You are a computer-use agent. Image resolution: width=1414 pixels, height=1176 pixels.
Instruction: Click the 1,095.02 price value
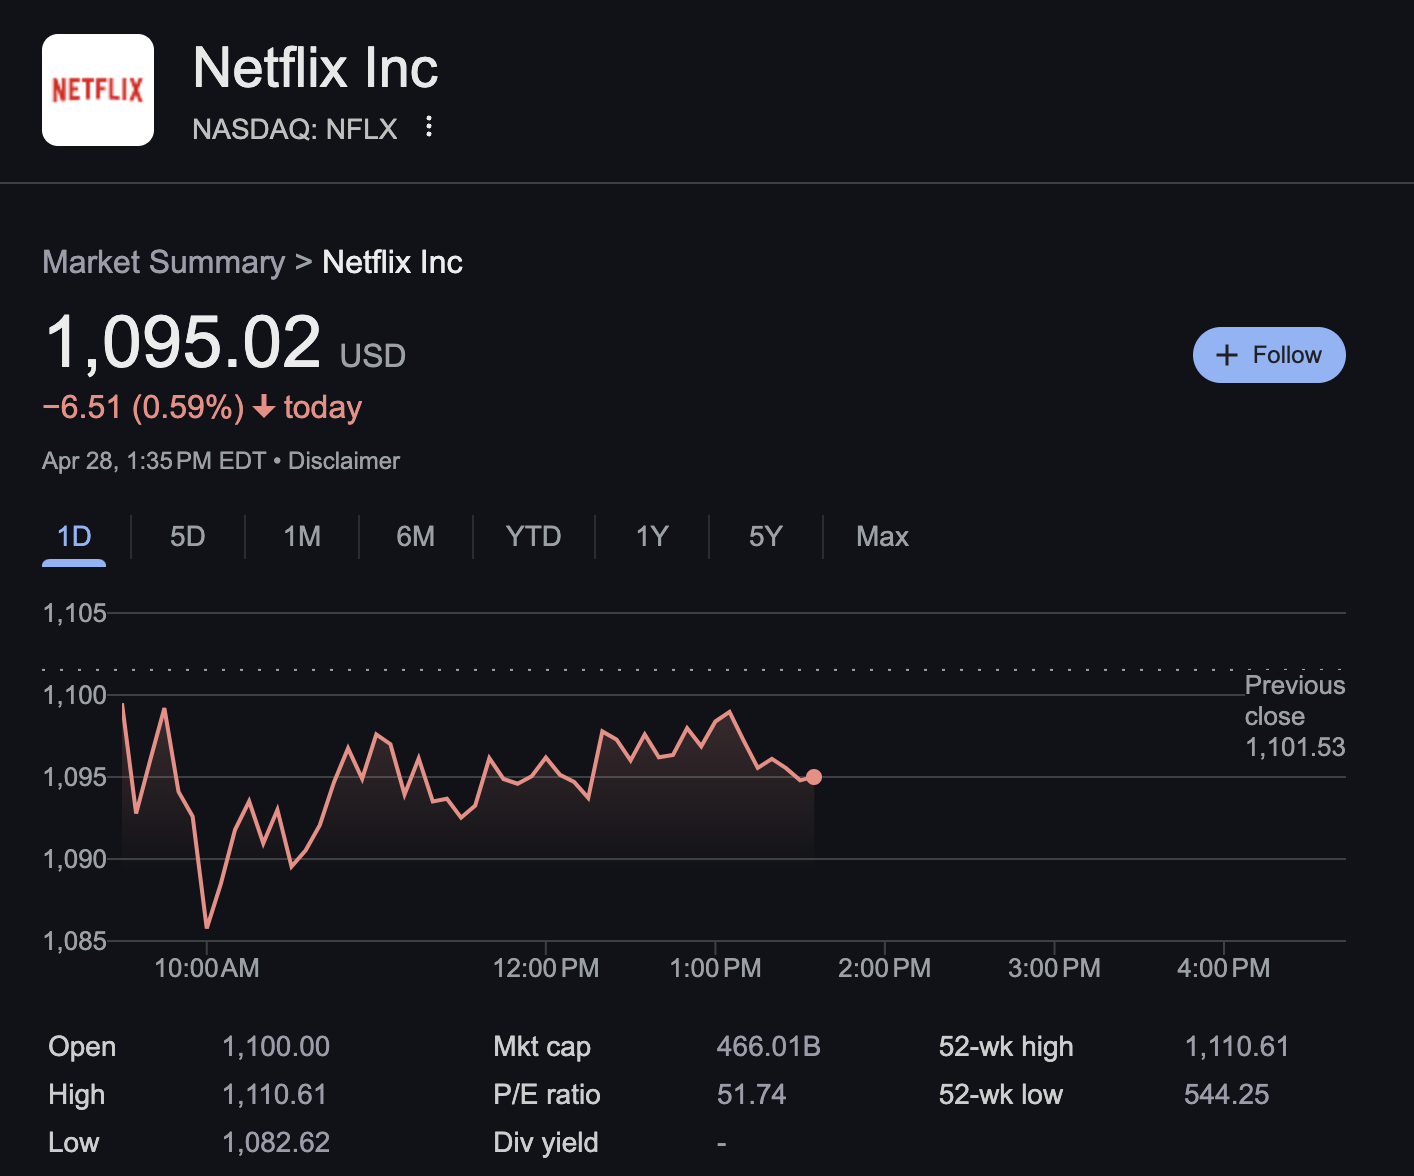coord(183,342)
